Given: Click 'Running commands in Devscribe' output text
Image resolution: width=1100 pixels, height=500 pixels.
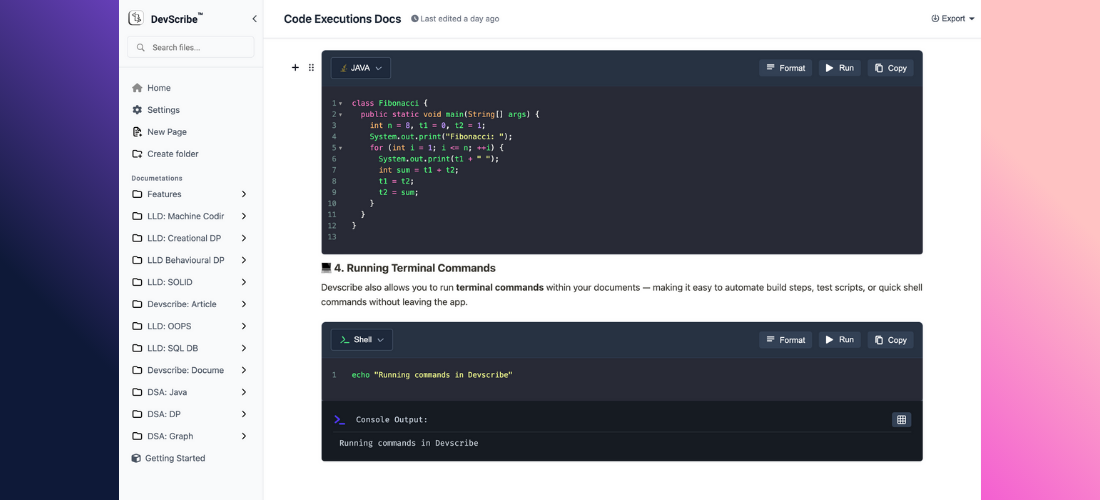Looking at the screenshot, I should pos(408,443).
